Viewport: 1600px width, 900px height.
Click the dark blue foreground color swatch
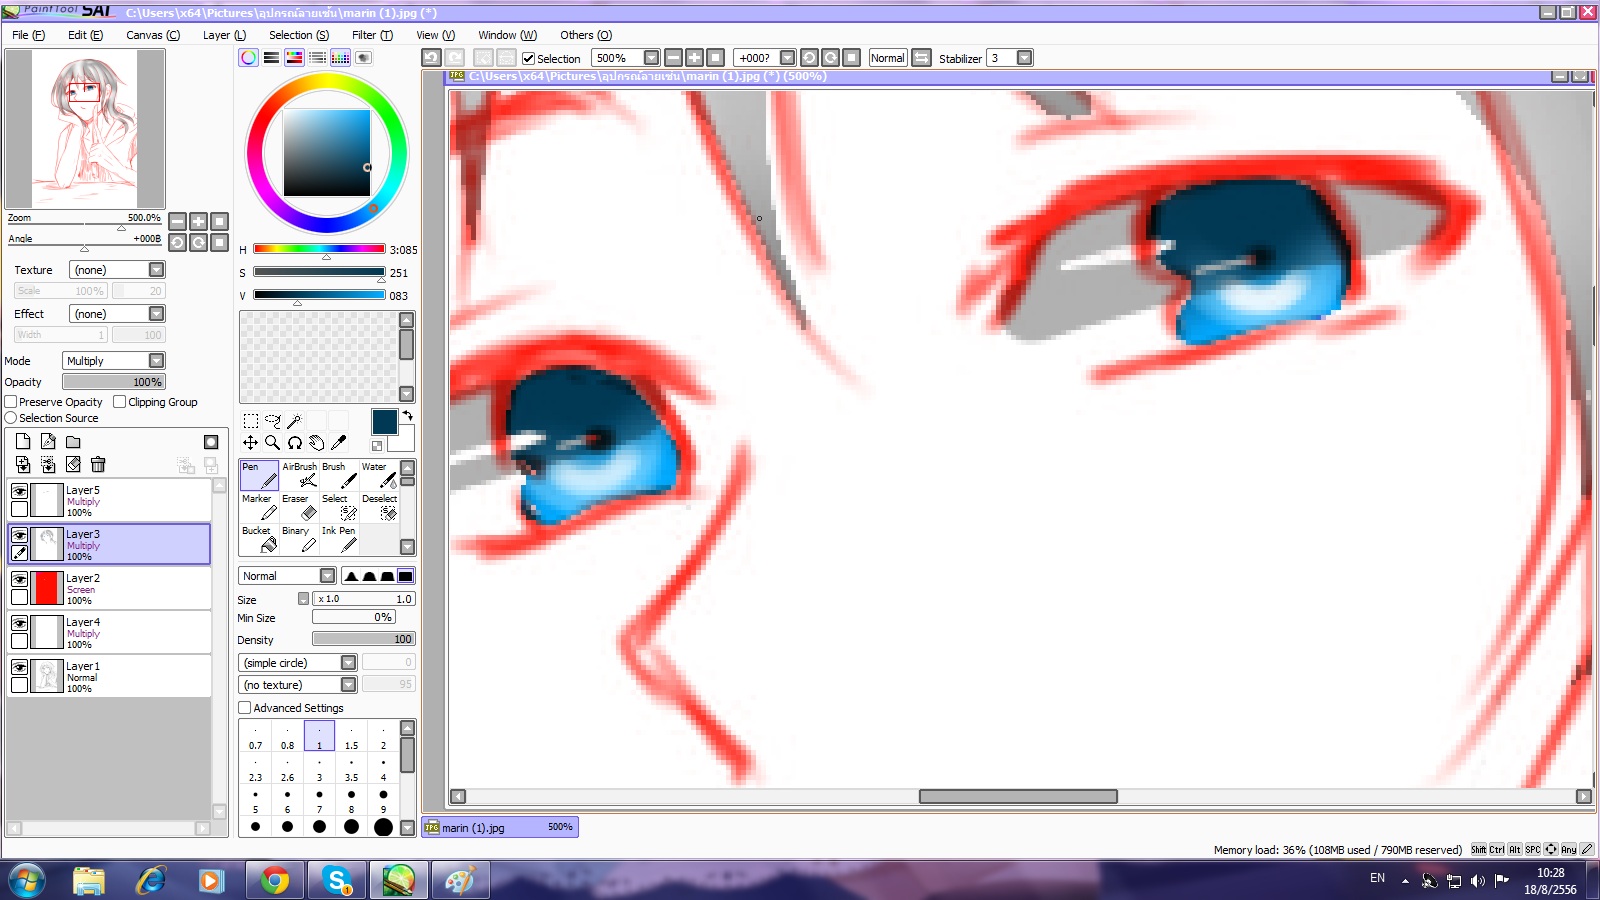pyautogui.click(x=384, y=422)
